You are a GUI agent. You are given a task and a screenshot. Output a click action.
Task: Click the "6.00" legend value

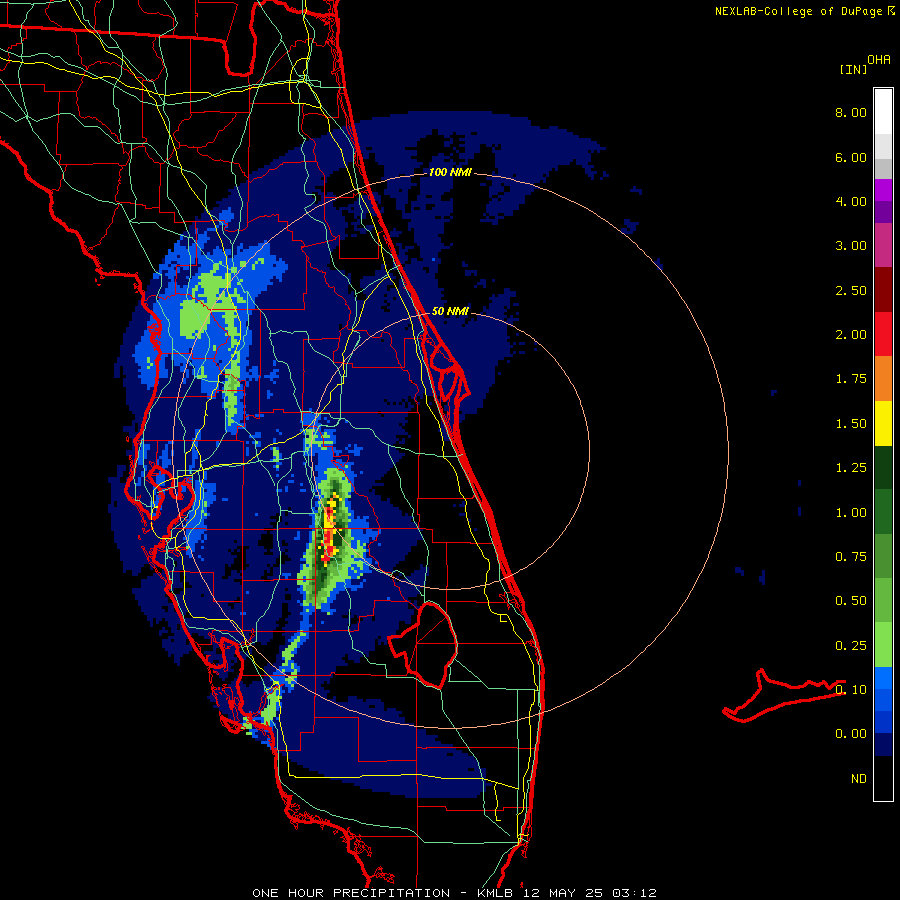851,157
